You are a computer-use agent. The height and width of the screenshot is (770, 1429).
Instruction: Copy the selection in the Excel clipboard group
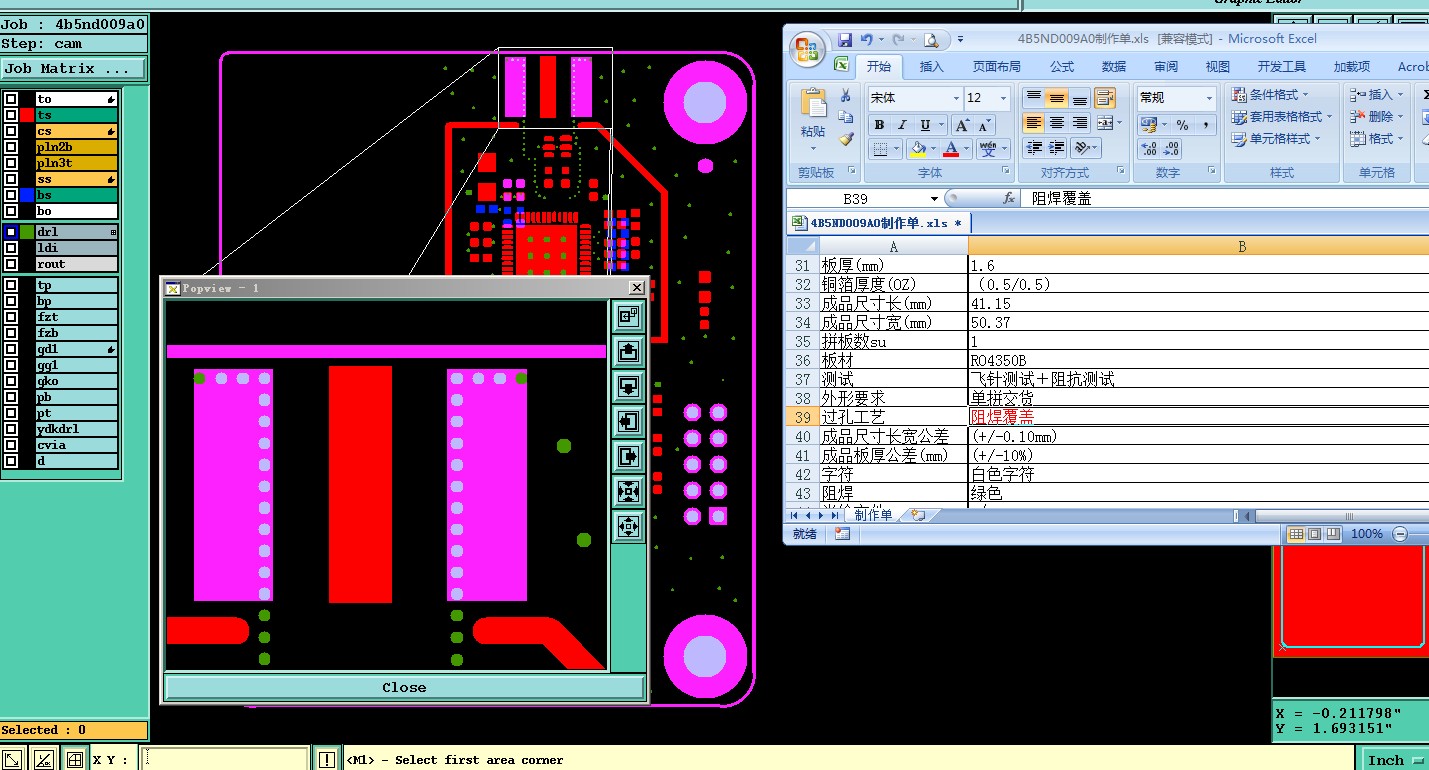point(845,117)
